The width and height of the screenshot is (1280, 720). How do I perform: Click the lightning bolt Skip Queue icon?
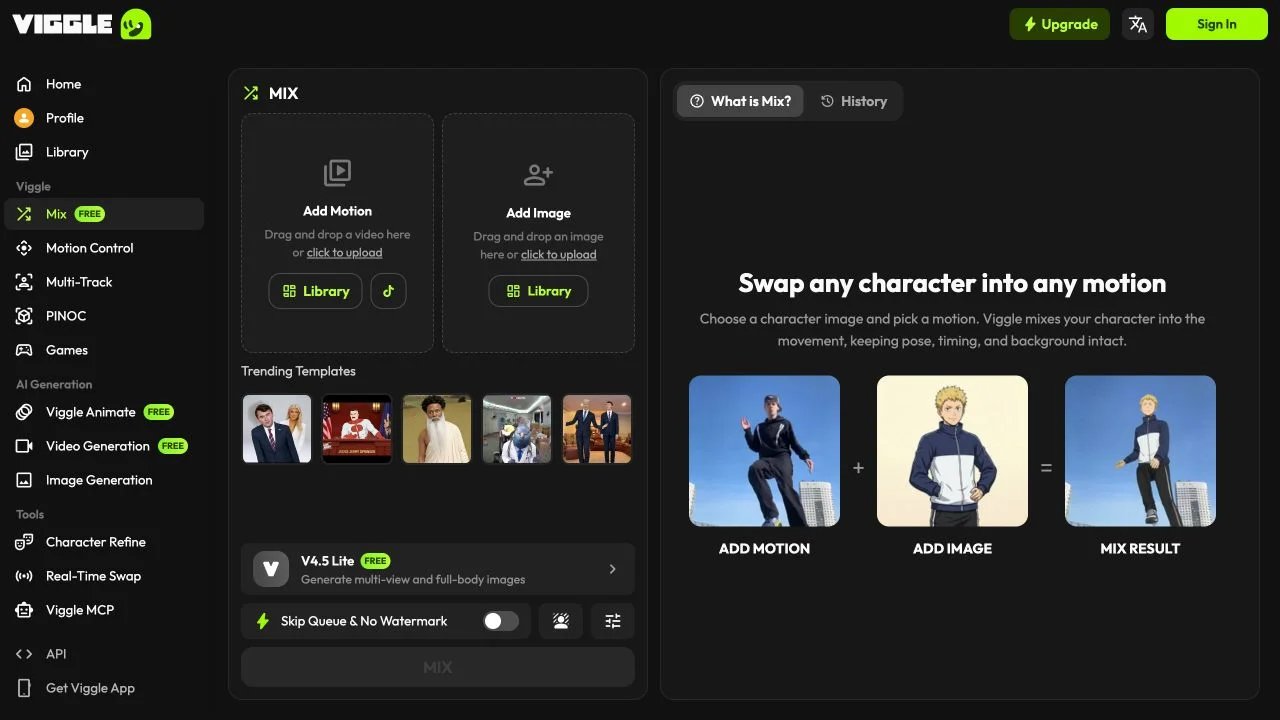click(x=263, y=621)
